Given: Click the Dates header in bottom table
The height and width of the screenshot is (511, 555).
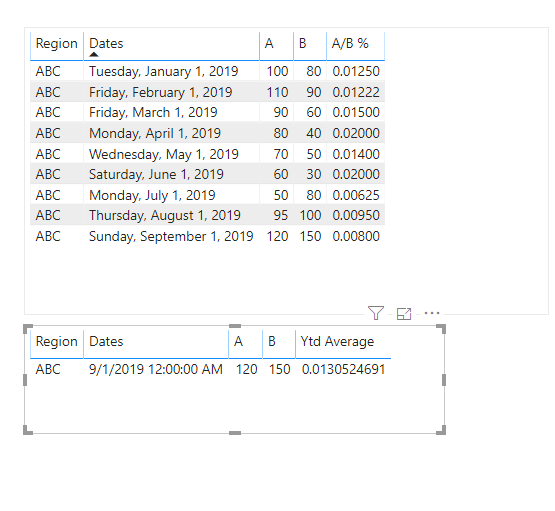Looking at the screenshot, I should pos(106,341).
